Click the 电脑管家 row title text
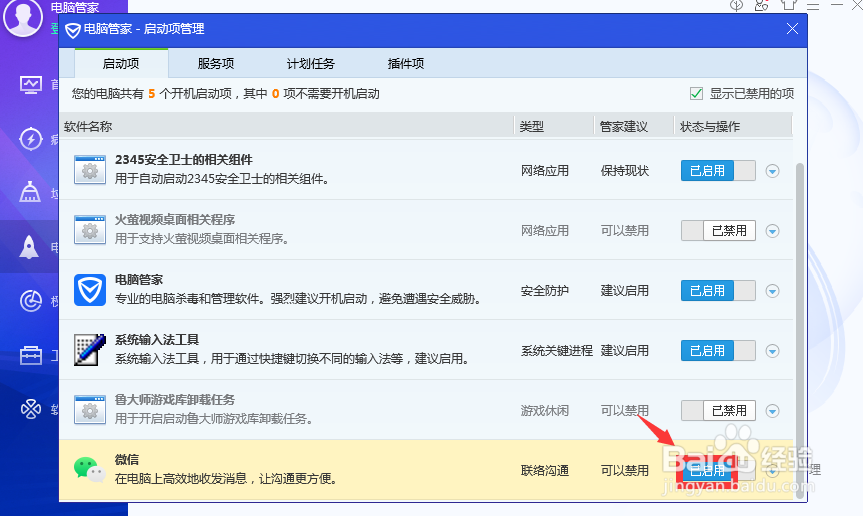Image resolution: width=863 pixels, height=516 pixels. (139, 279)
